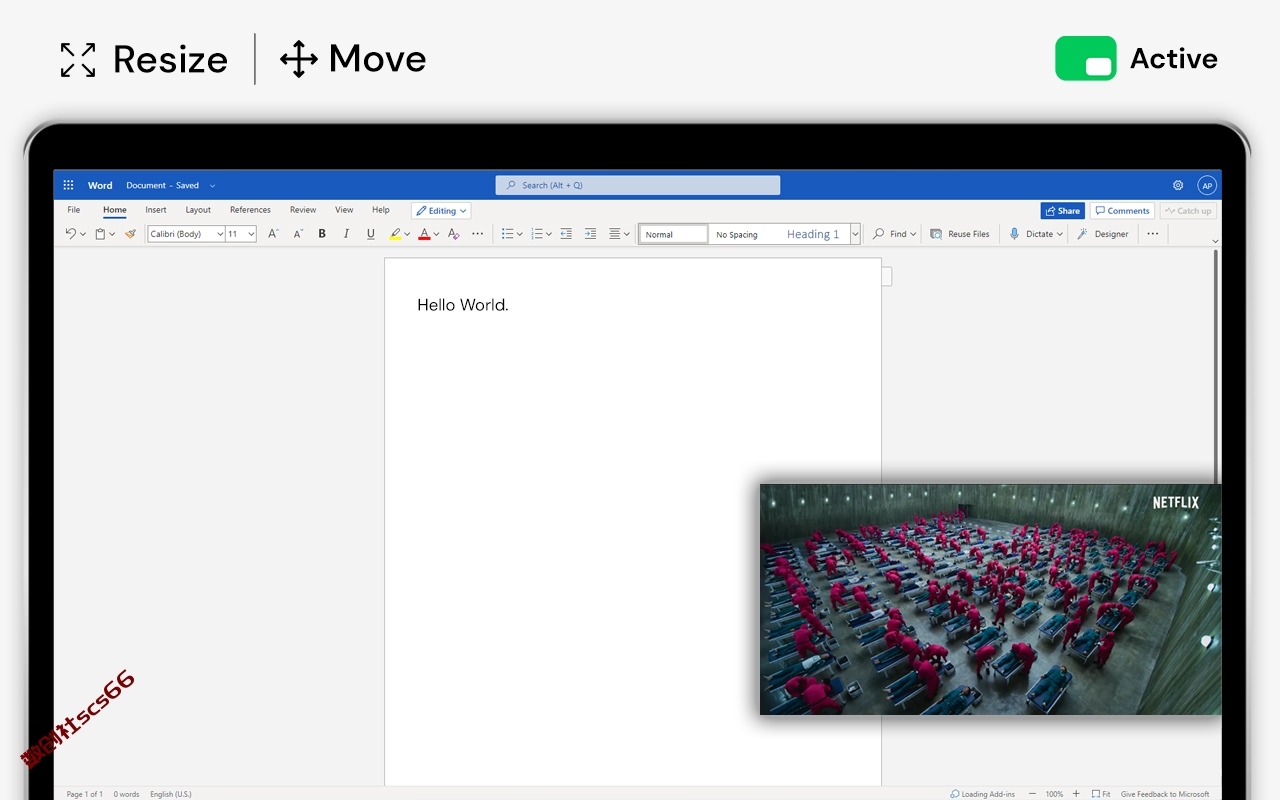Click the Resize arrows icon in banner
The image size is (1280, 800).
point(78,60)
